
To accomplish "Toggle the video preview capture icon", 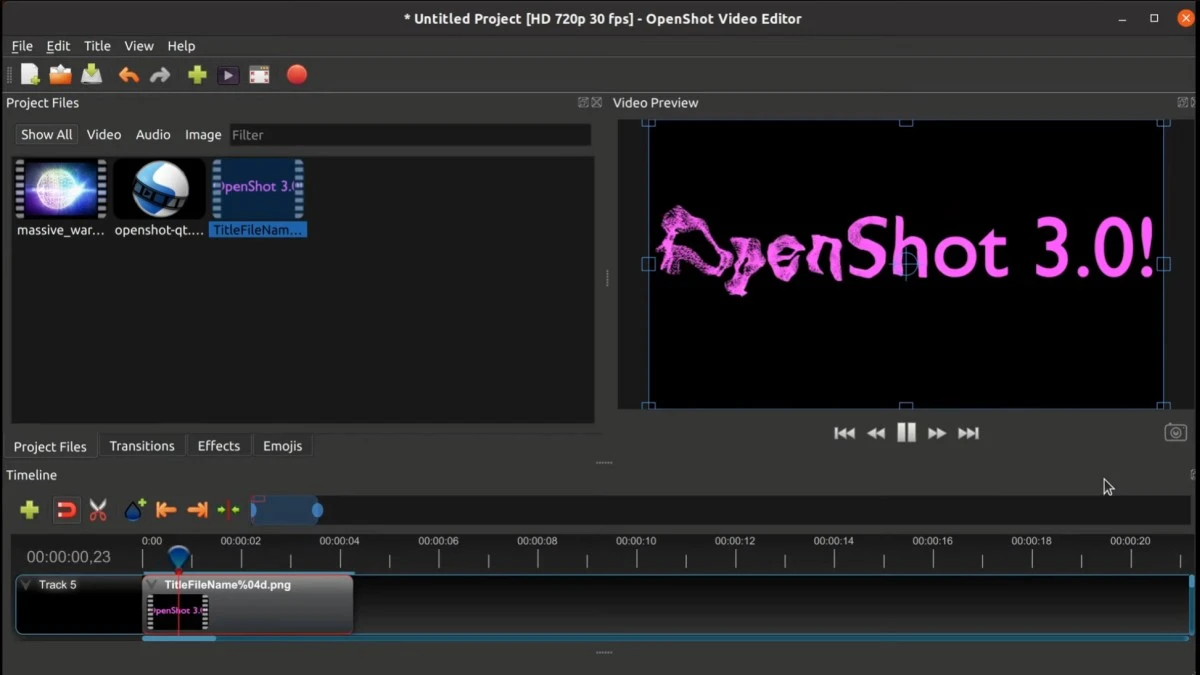I will [1175, 432].
